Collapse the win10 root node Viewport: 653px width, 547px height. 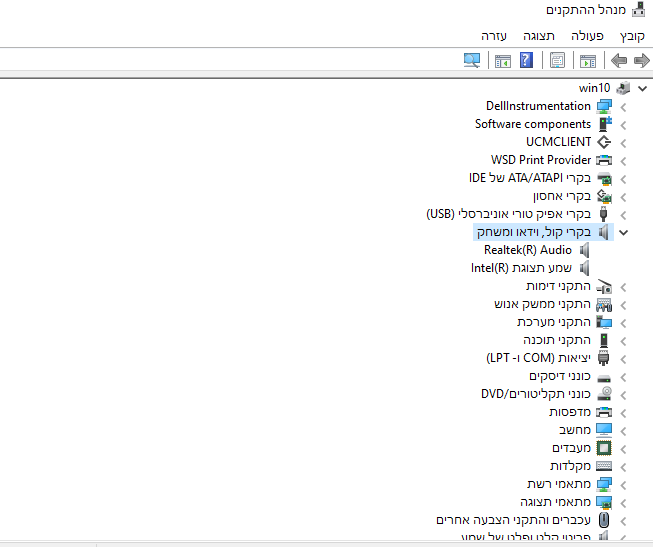coord(642,88)
